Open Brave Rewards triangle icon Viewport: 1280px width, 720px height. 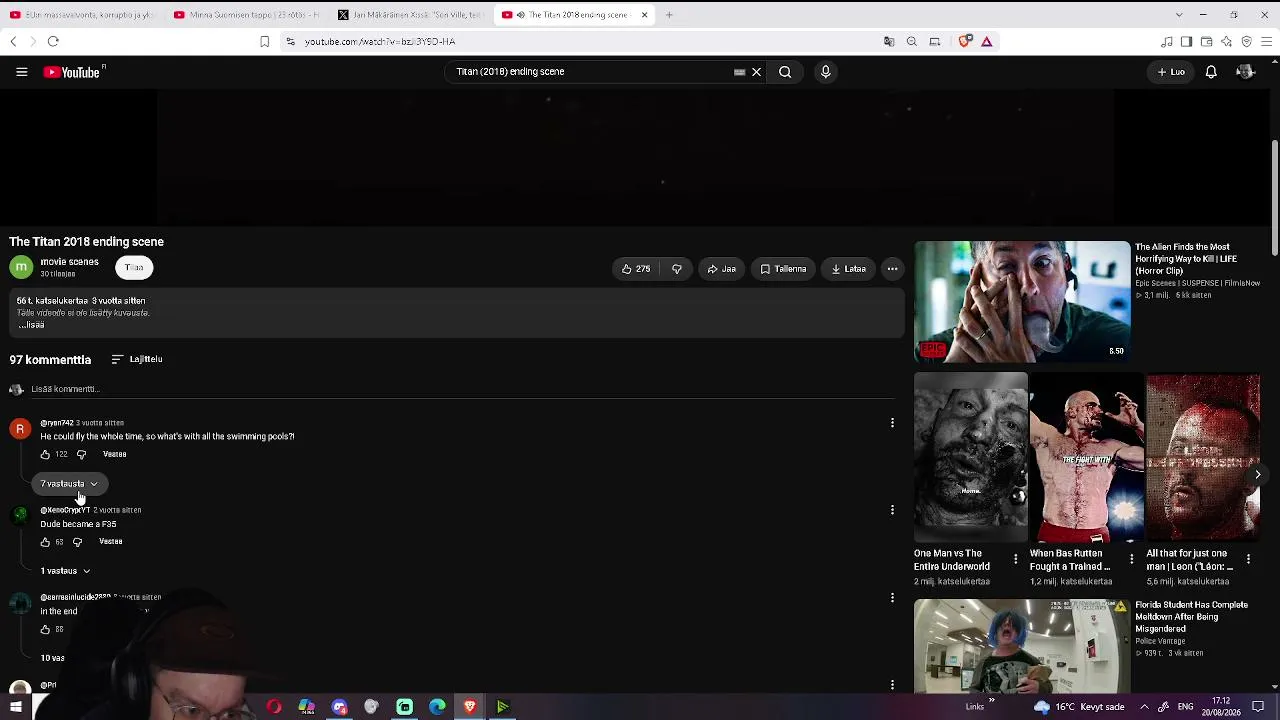tap(986, 41)
